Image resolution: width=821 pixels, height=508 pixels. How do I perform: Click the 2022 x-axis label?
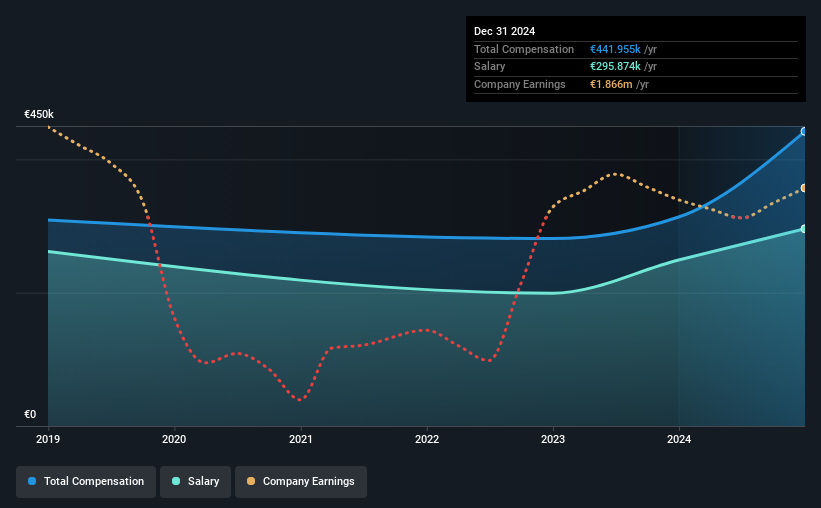pyautogui.click(x=427, y=439)
